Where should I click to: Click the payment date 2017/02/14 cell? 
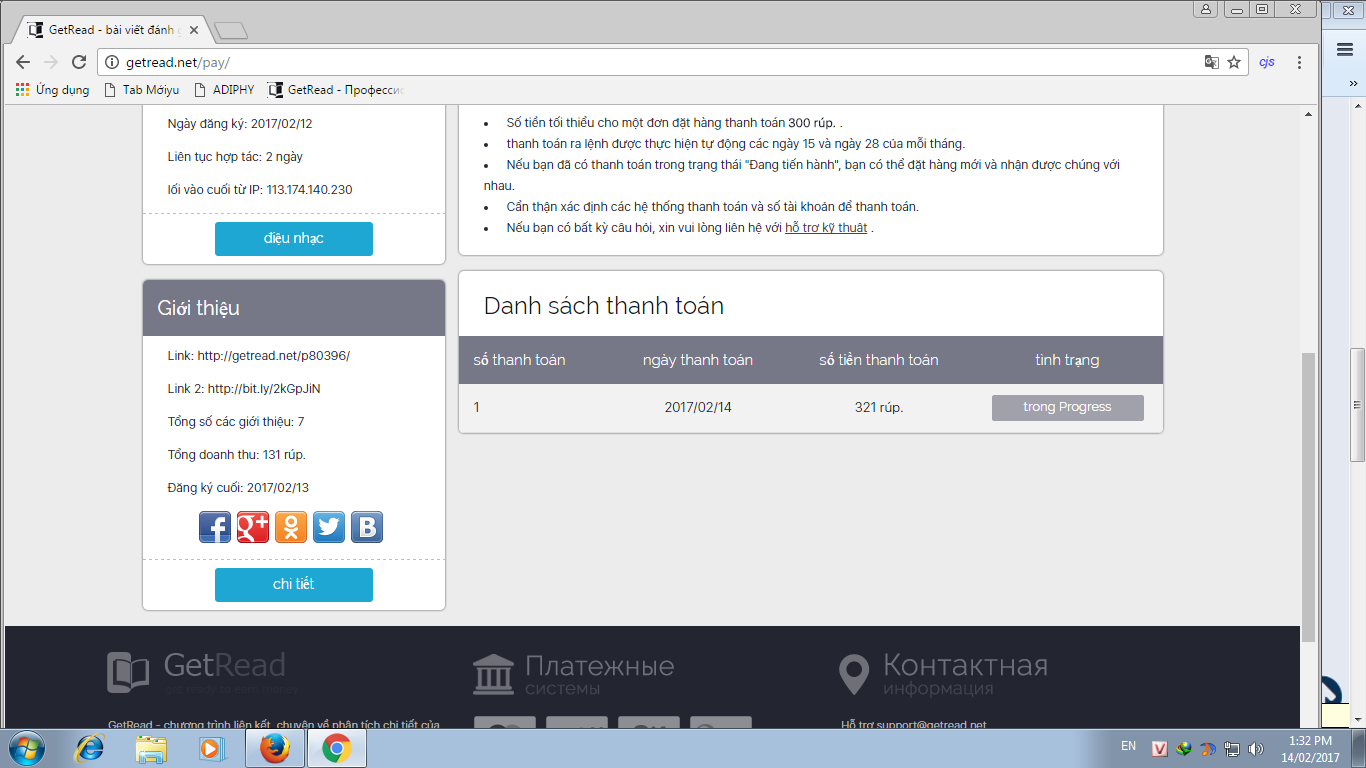(x=698, y=408)
